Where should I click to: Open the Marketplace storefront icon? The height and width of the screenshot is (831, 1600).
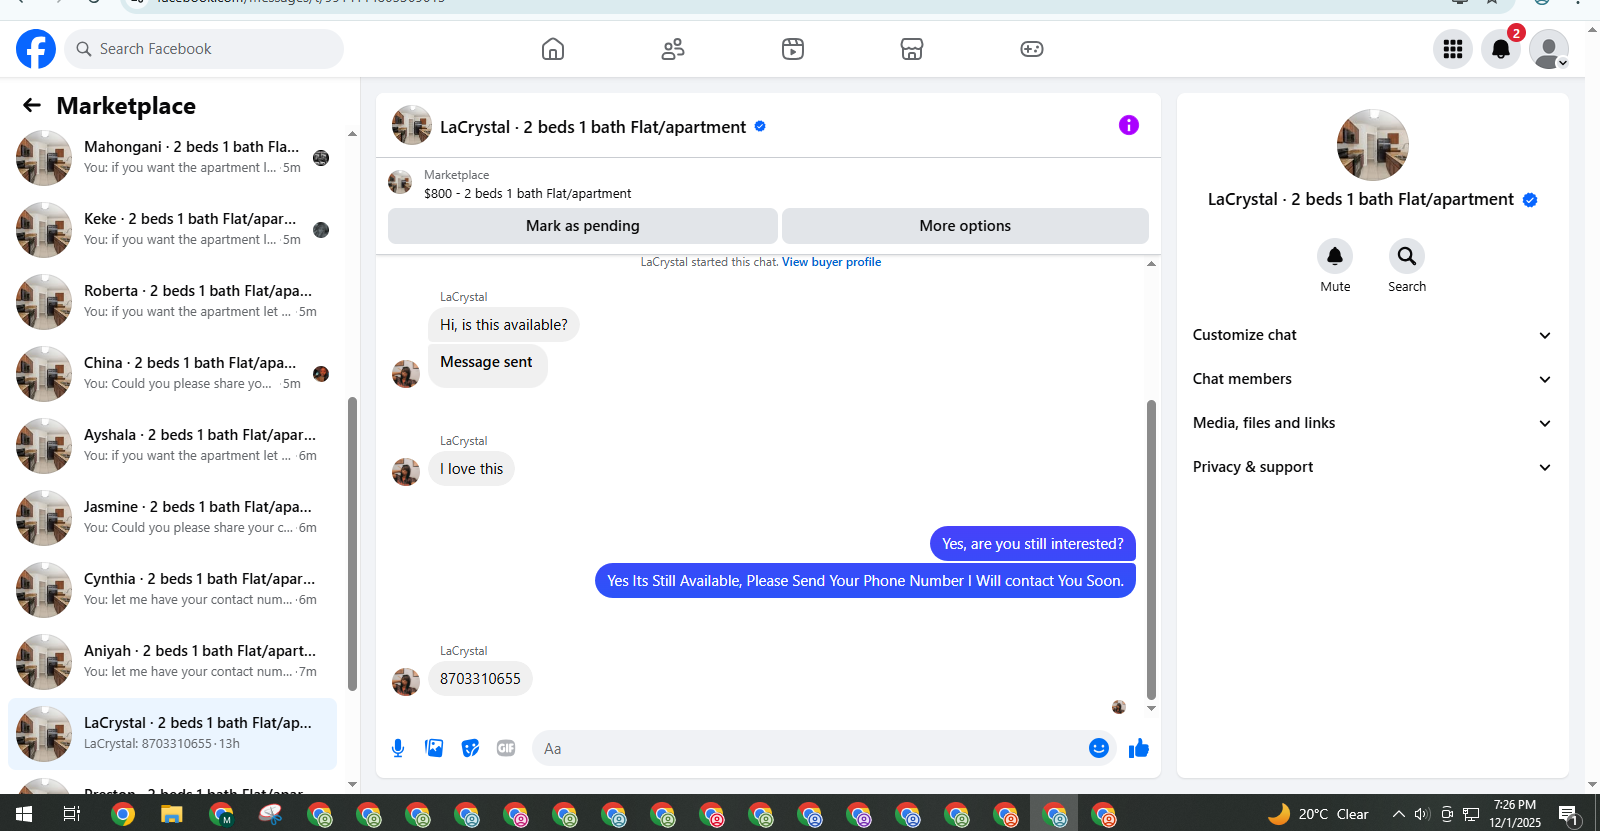coord(912,49)
